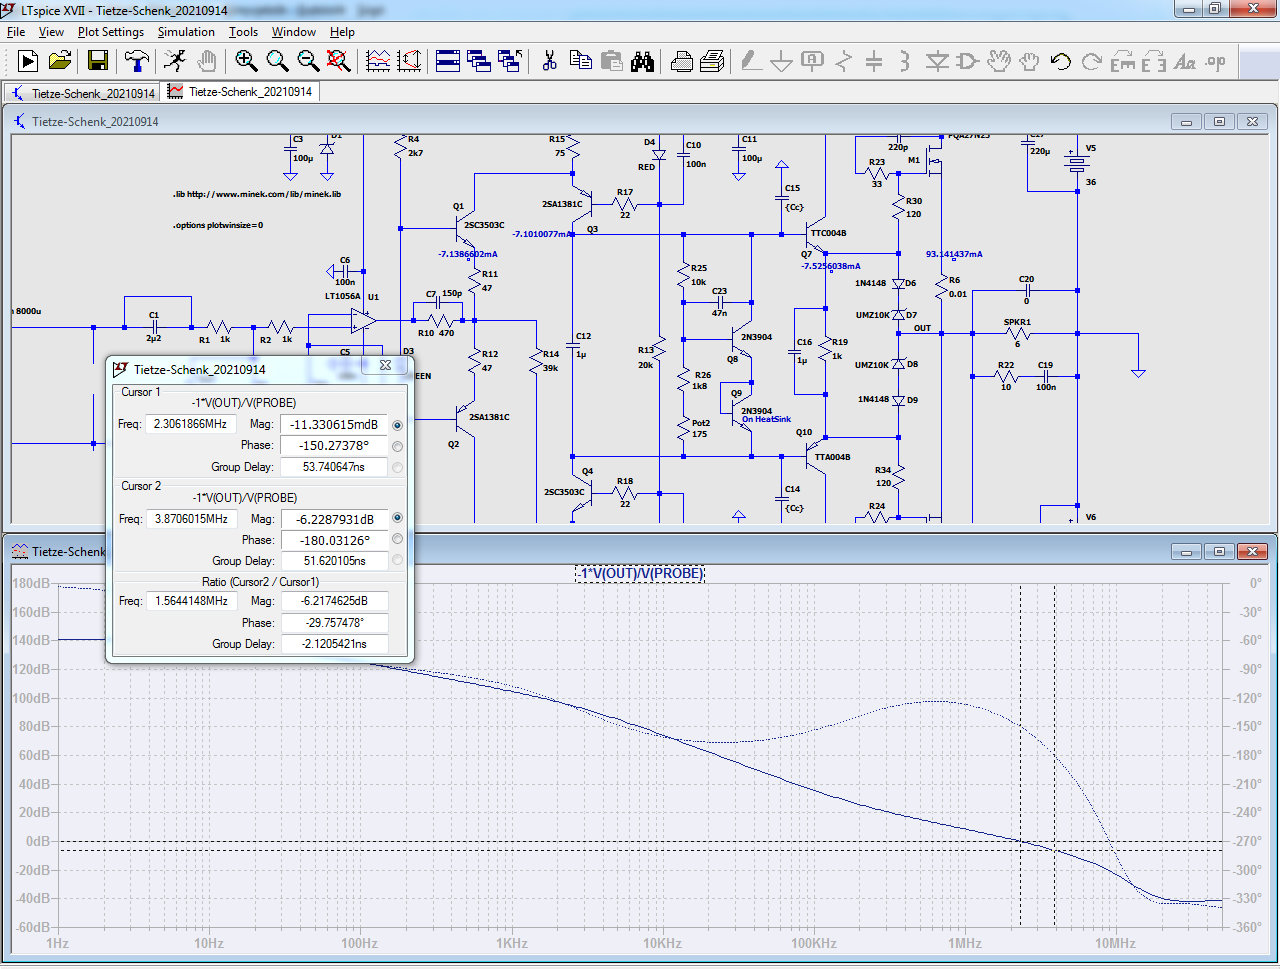This screenshot has width=1280, height=969.
Task: Click the Zoom Out magnifier icon
Action: (x=308, y=61)
